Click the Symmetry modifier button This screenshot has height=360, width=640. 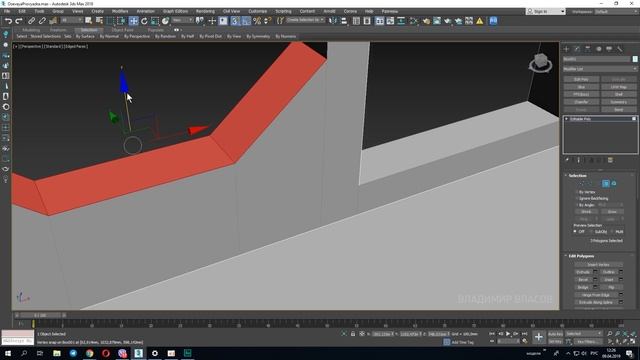tap(618, 102)
